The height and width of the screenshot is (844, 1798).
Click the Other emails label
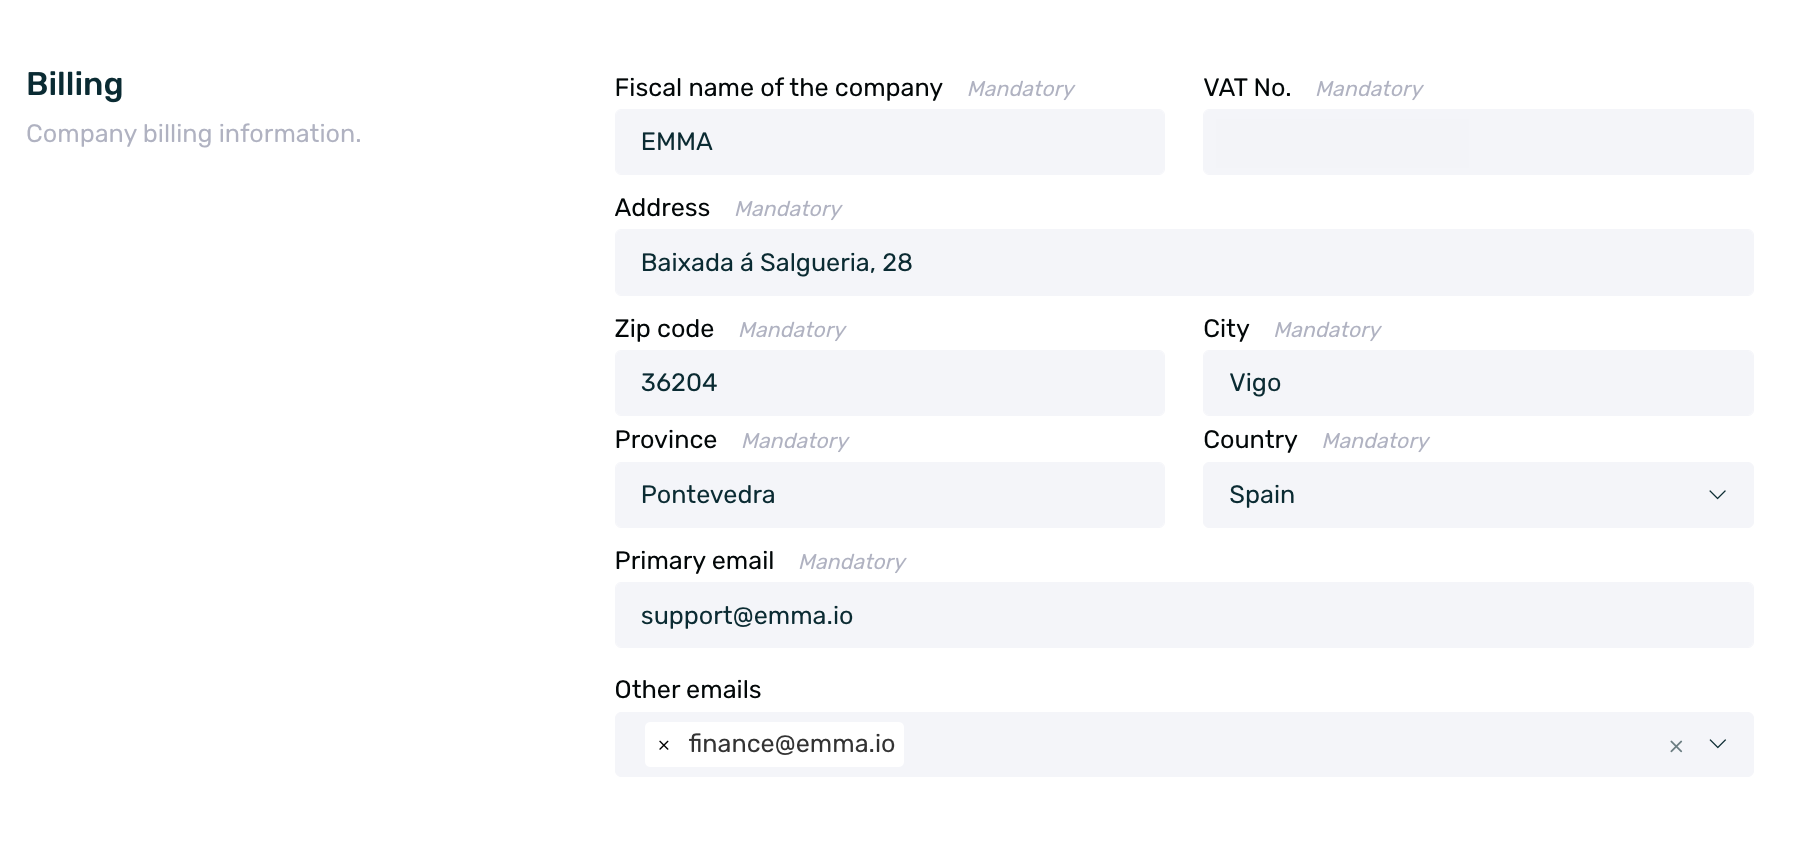(687, 690)
